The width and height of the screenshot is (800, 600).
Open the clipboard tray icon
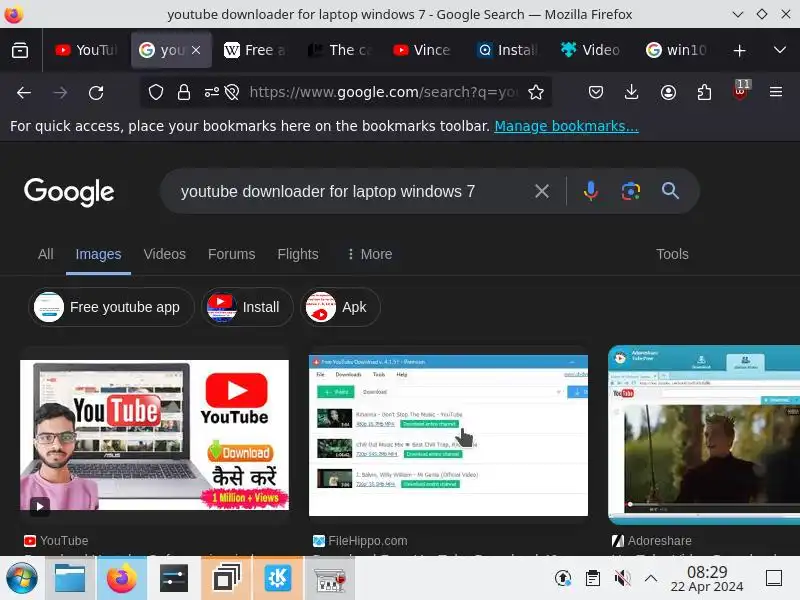pos(593,578)
